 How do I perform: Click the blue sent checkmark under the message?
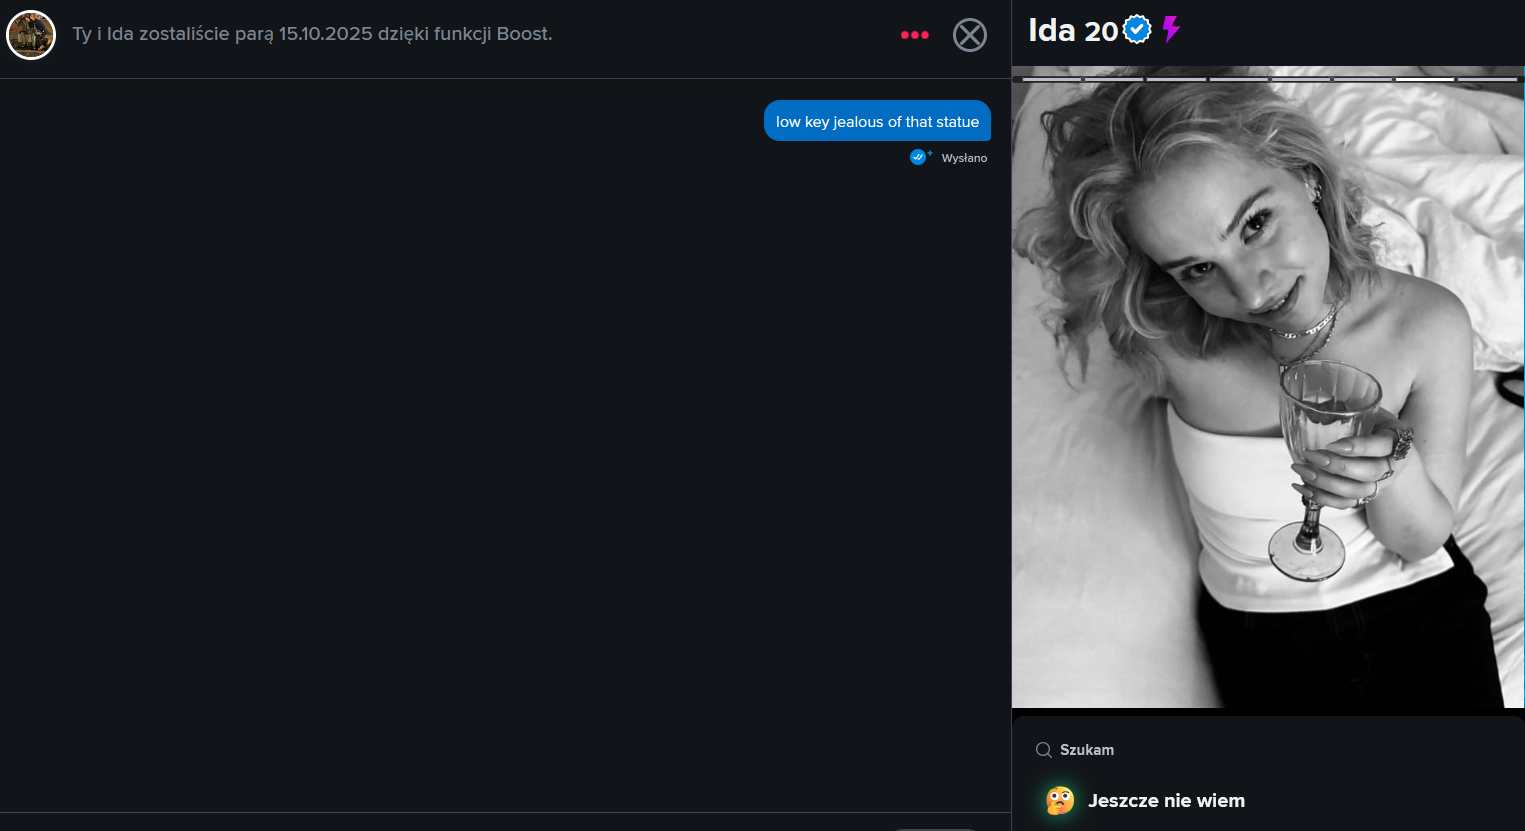[919, 157]
